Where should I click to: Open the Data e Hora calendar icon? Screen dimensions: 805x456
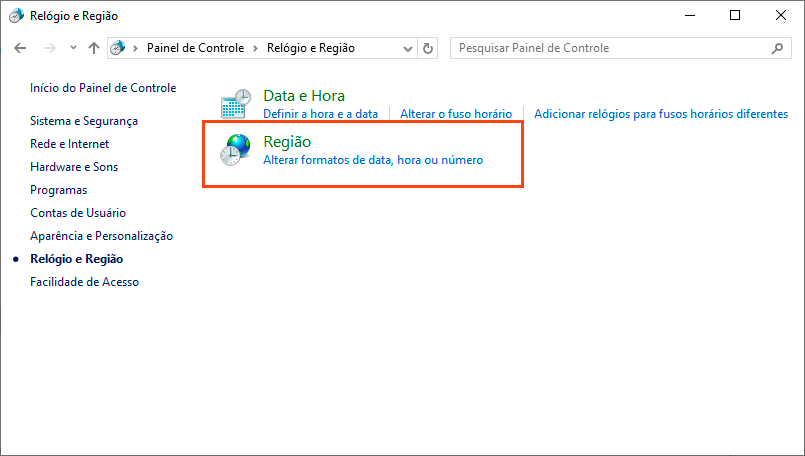(236, 104)
